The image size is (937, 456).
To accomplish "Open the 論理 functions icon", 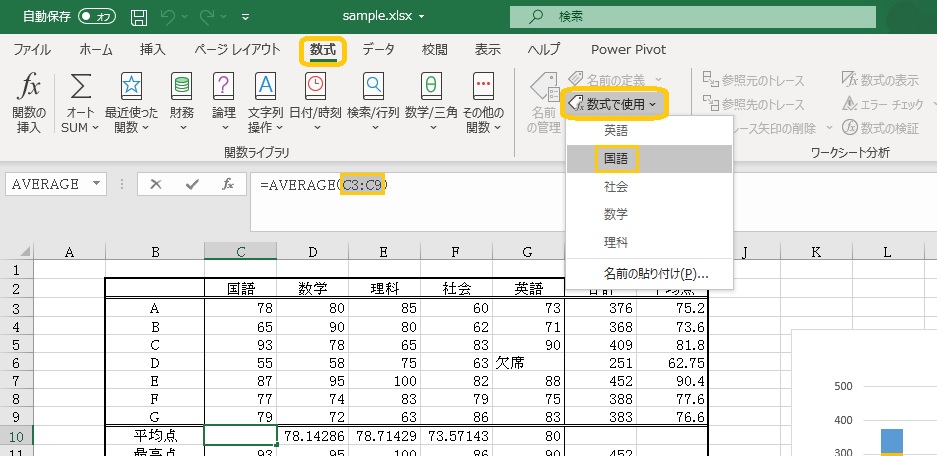I will 224,86.
